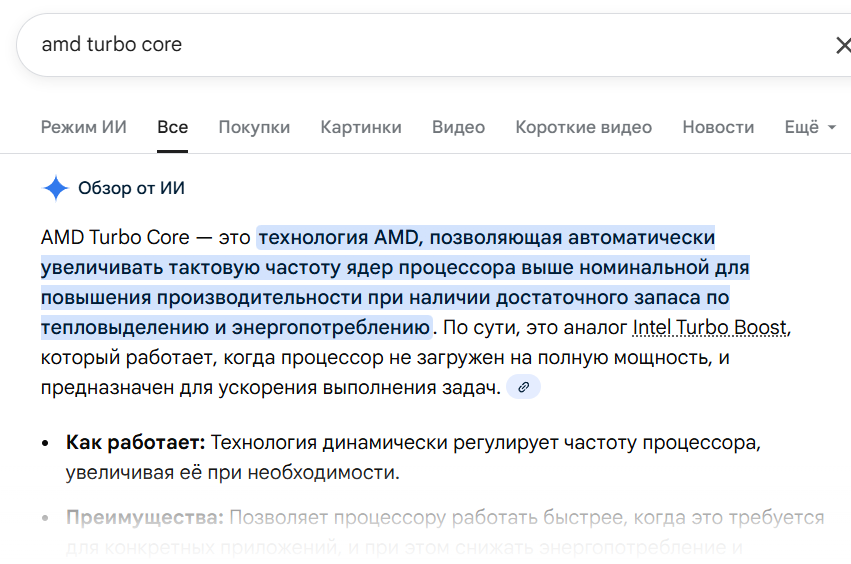Click the text "AMD Turbo Core — это"

145,238
